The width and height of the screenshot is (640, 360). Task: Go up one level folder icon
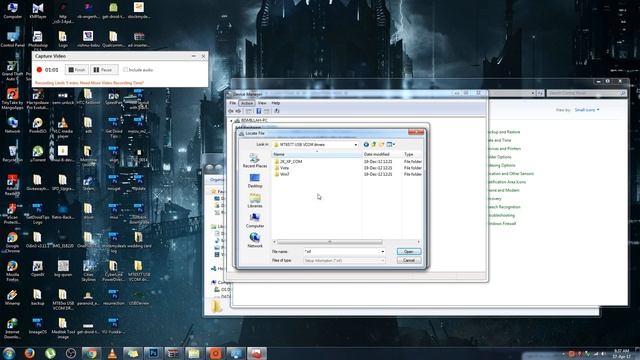[373, 144]
